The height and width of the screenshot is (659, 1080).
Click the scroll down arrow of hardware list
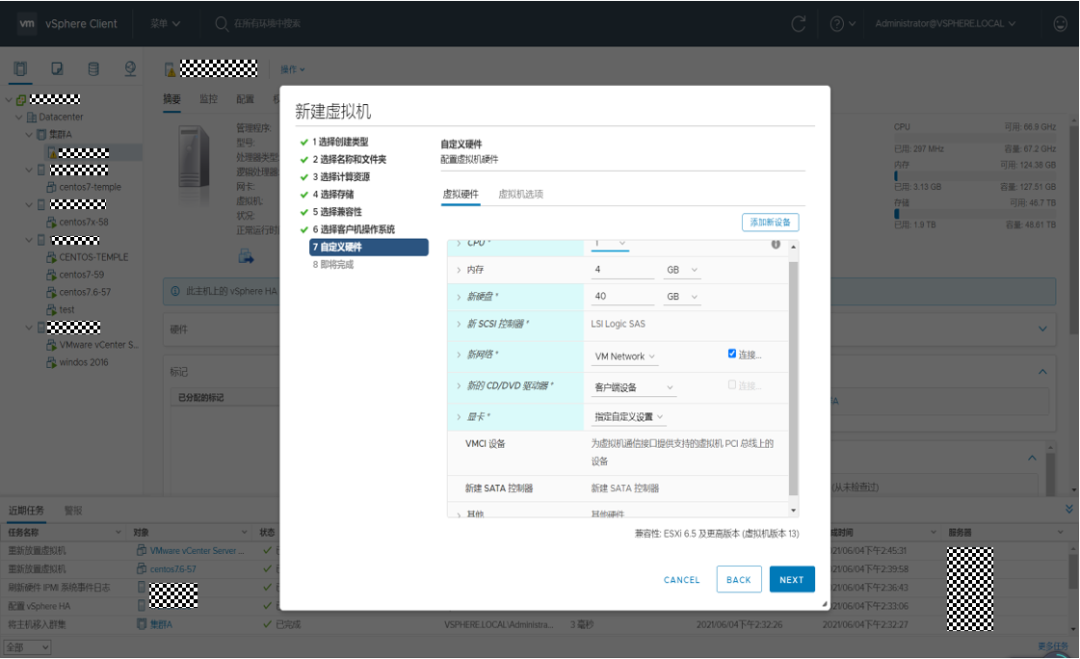coord(793,510)
